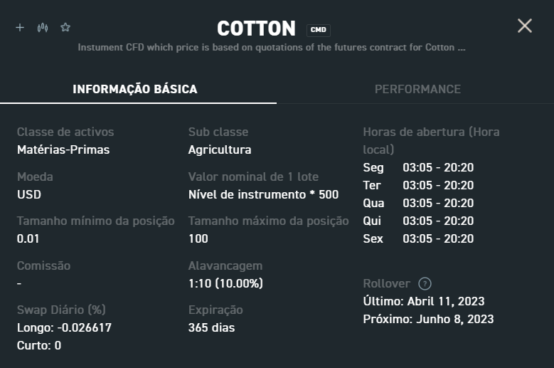The width and height of the screenshot is (554, 368).
Task: Click the CMD badge next to COTTON
Action: (x=318, y=30)
